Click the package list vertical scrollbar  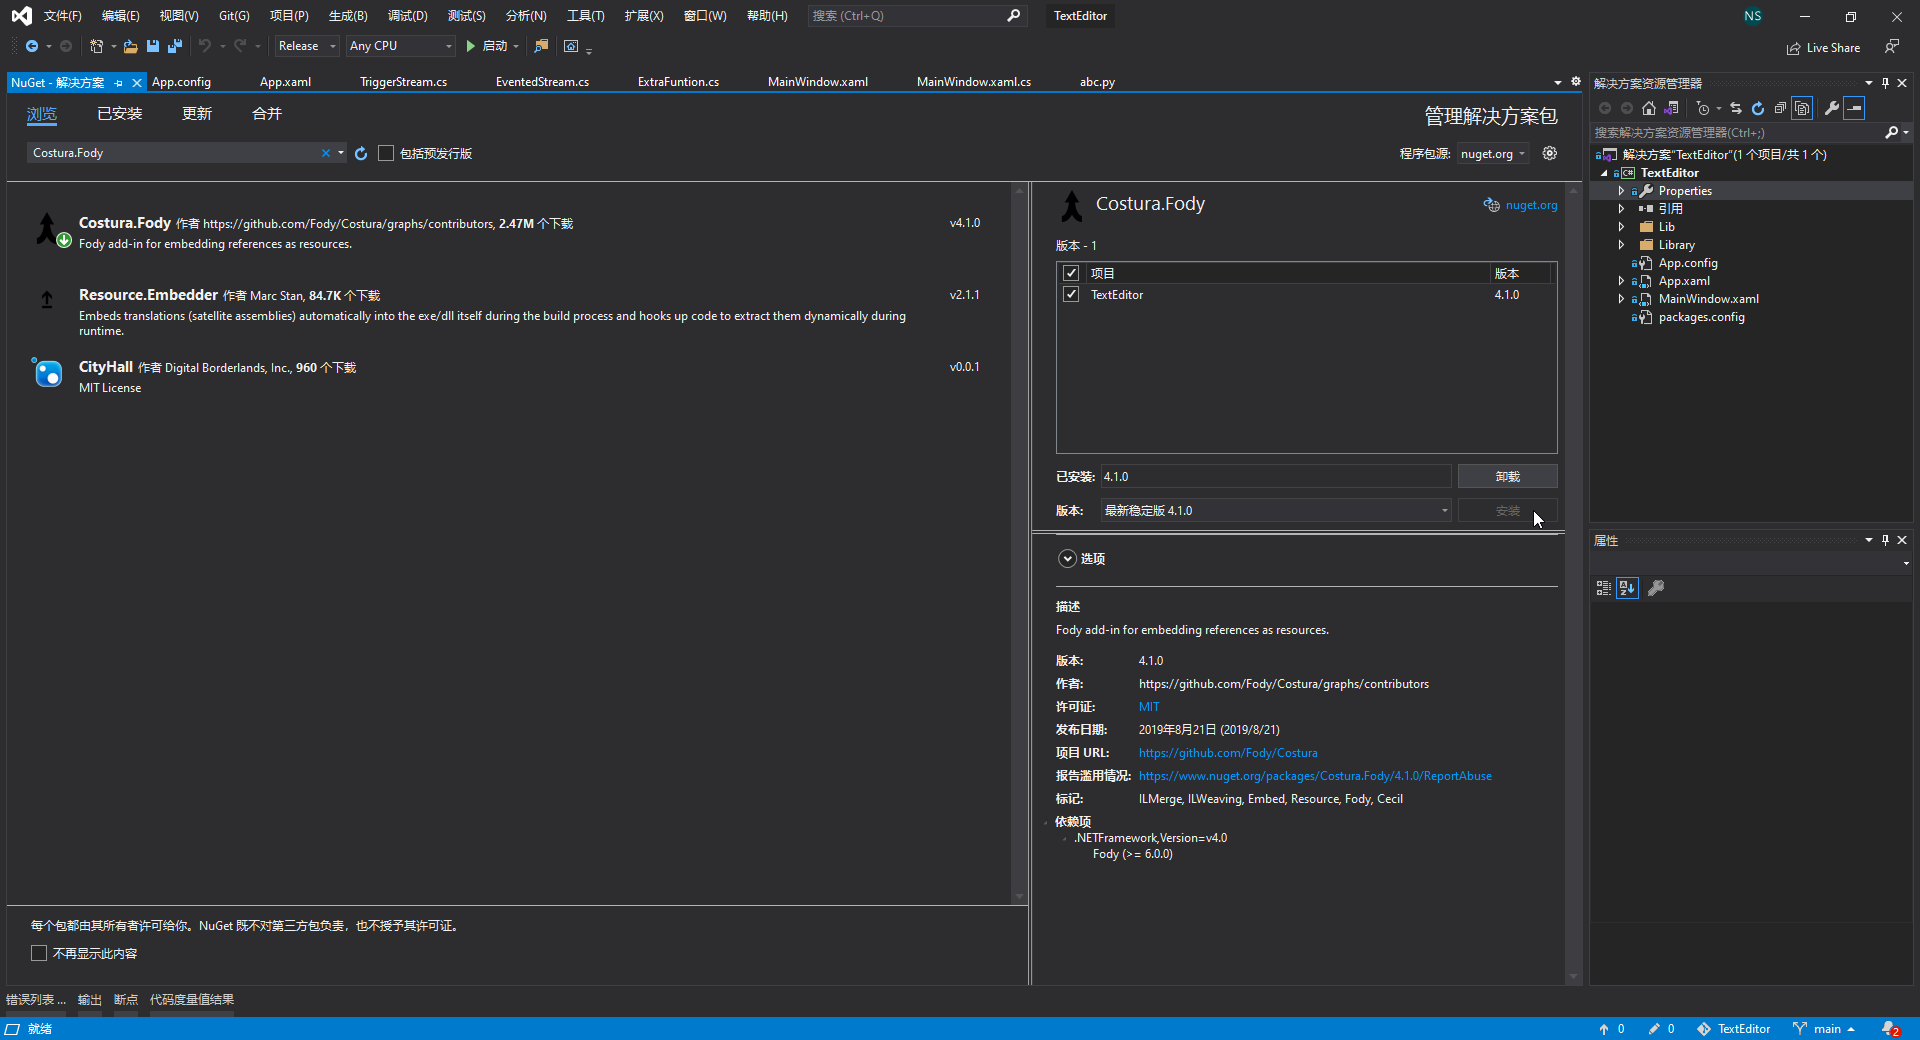[x=1020, y=543]
